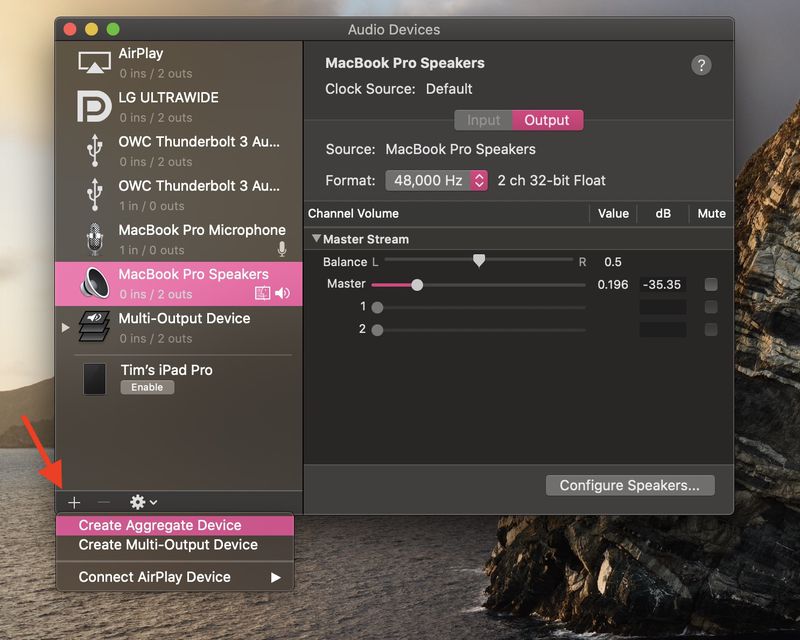
Task: Toggle Mute checkbox for Master channel
Action: click(711, 284)
